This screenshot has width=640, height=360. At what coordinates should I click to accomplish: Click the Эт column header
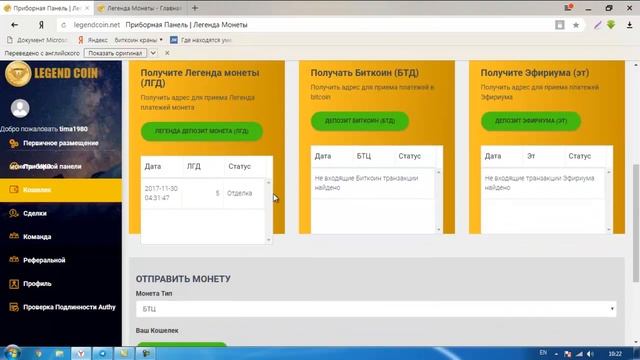[531, 156]
